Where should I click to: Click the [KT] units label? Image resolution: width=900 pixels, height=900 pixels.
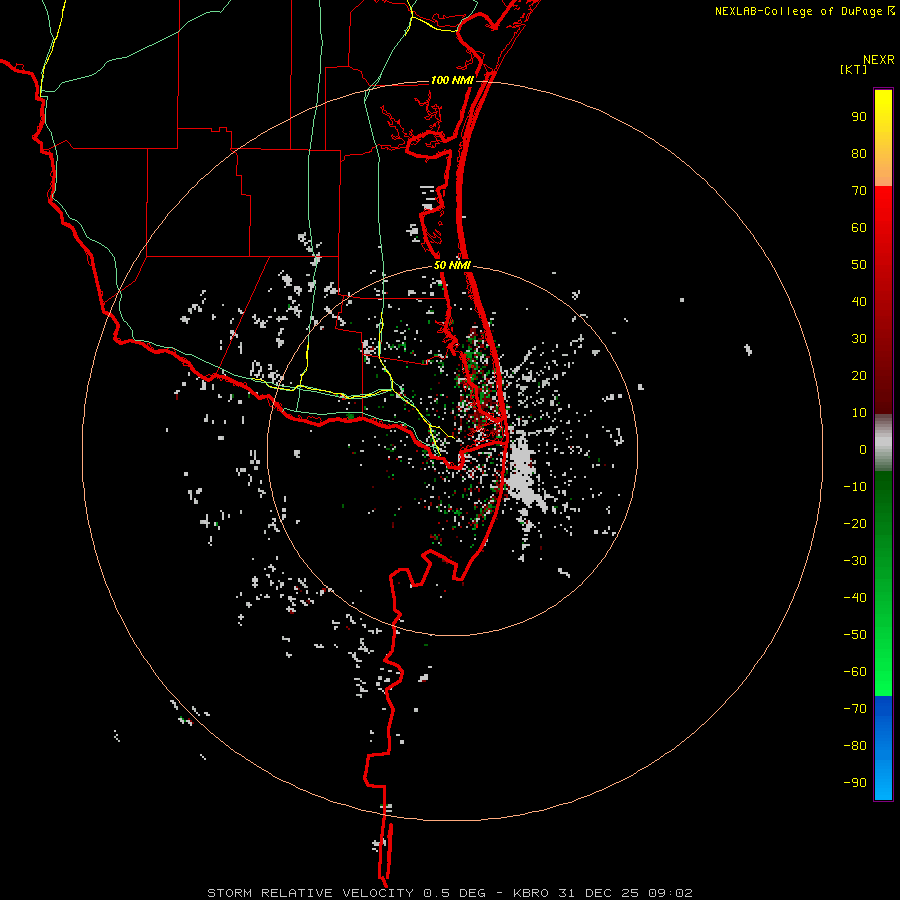[853, 69]
